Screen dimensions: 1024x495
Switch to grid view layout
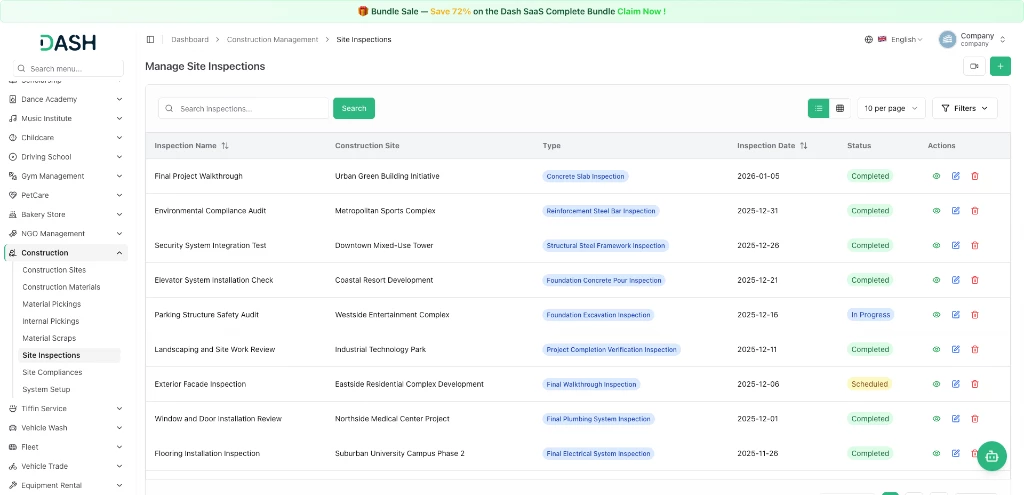click(x=840, y=108)
